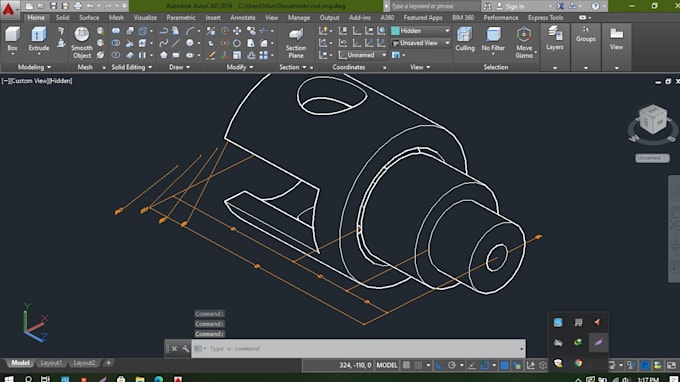Open the Express Tools tab

tap(546, 18)
